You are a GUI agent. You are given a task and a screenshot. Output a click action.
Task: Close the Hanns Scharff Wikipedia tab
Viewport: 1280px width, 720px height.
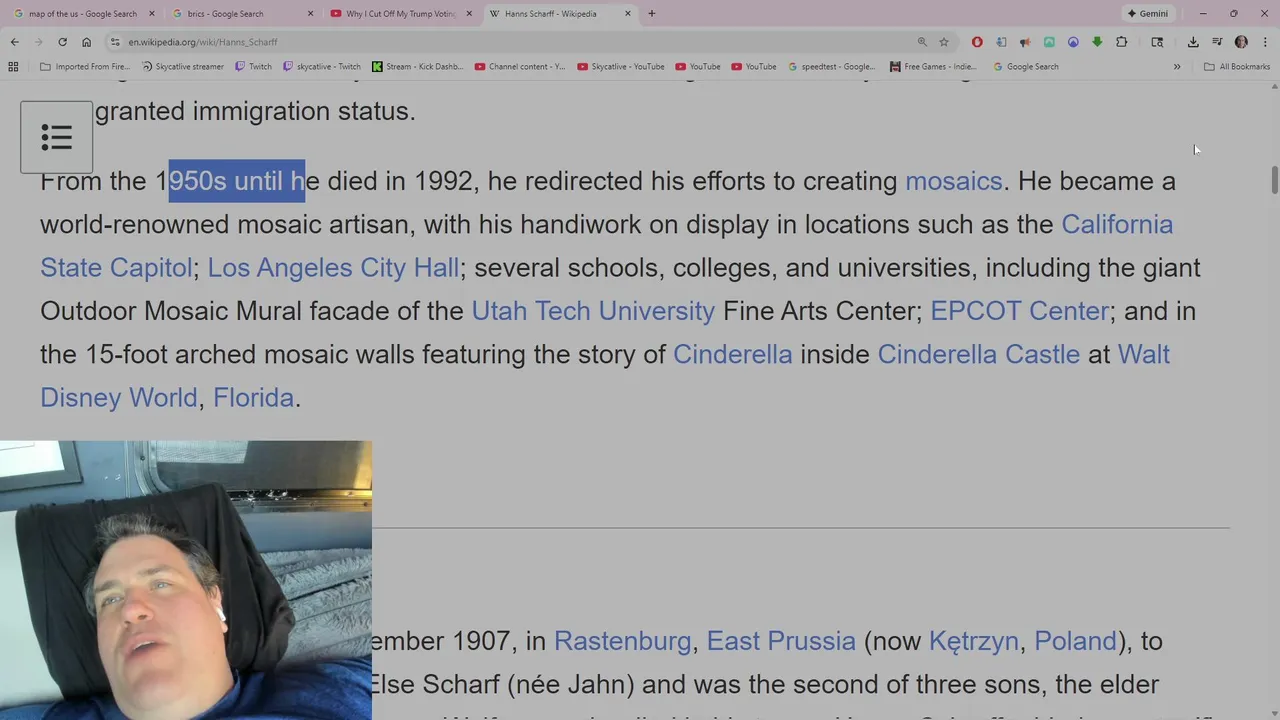pyautogui.click(x=627, y=14)
